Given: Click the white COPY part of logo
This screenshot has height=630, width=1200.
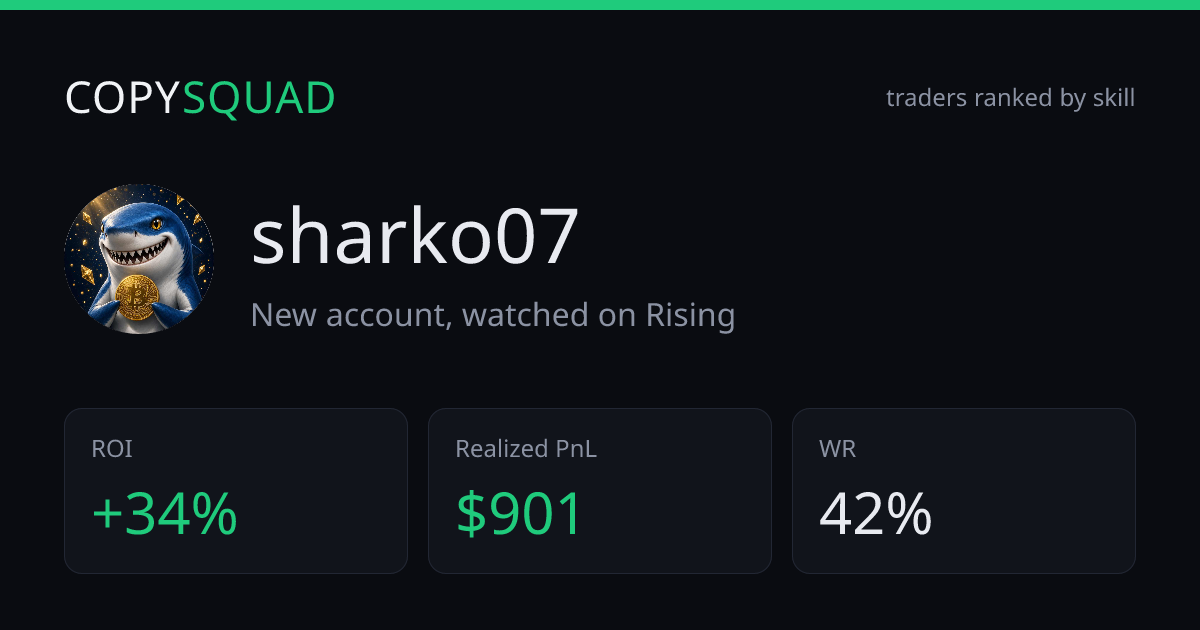Looking at the screenshot, I should point(123,98).
